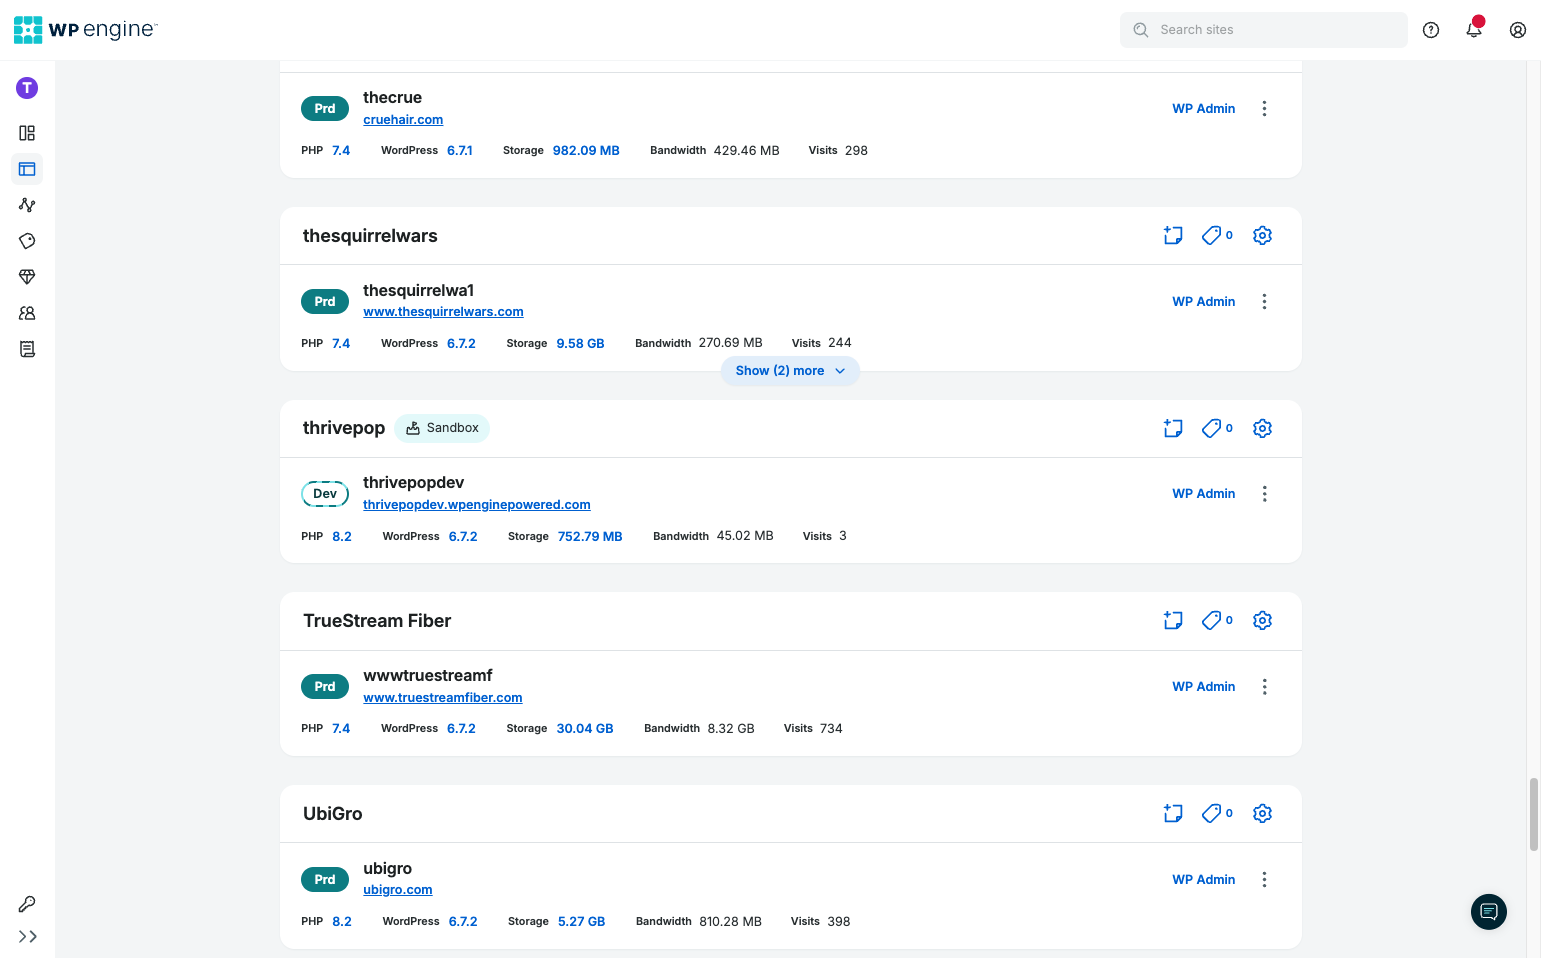Open three-dot menu for ubigro
The height and width of the screenshot is (958, 1541).
[1264, 879]
